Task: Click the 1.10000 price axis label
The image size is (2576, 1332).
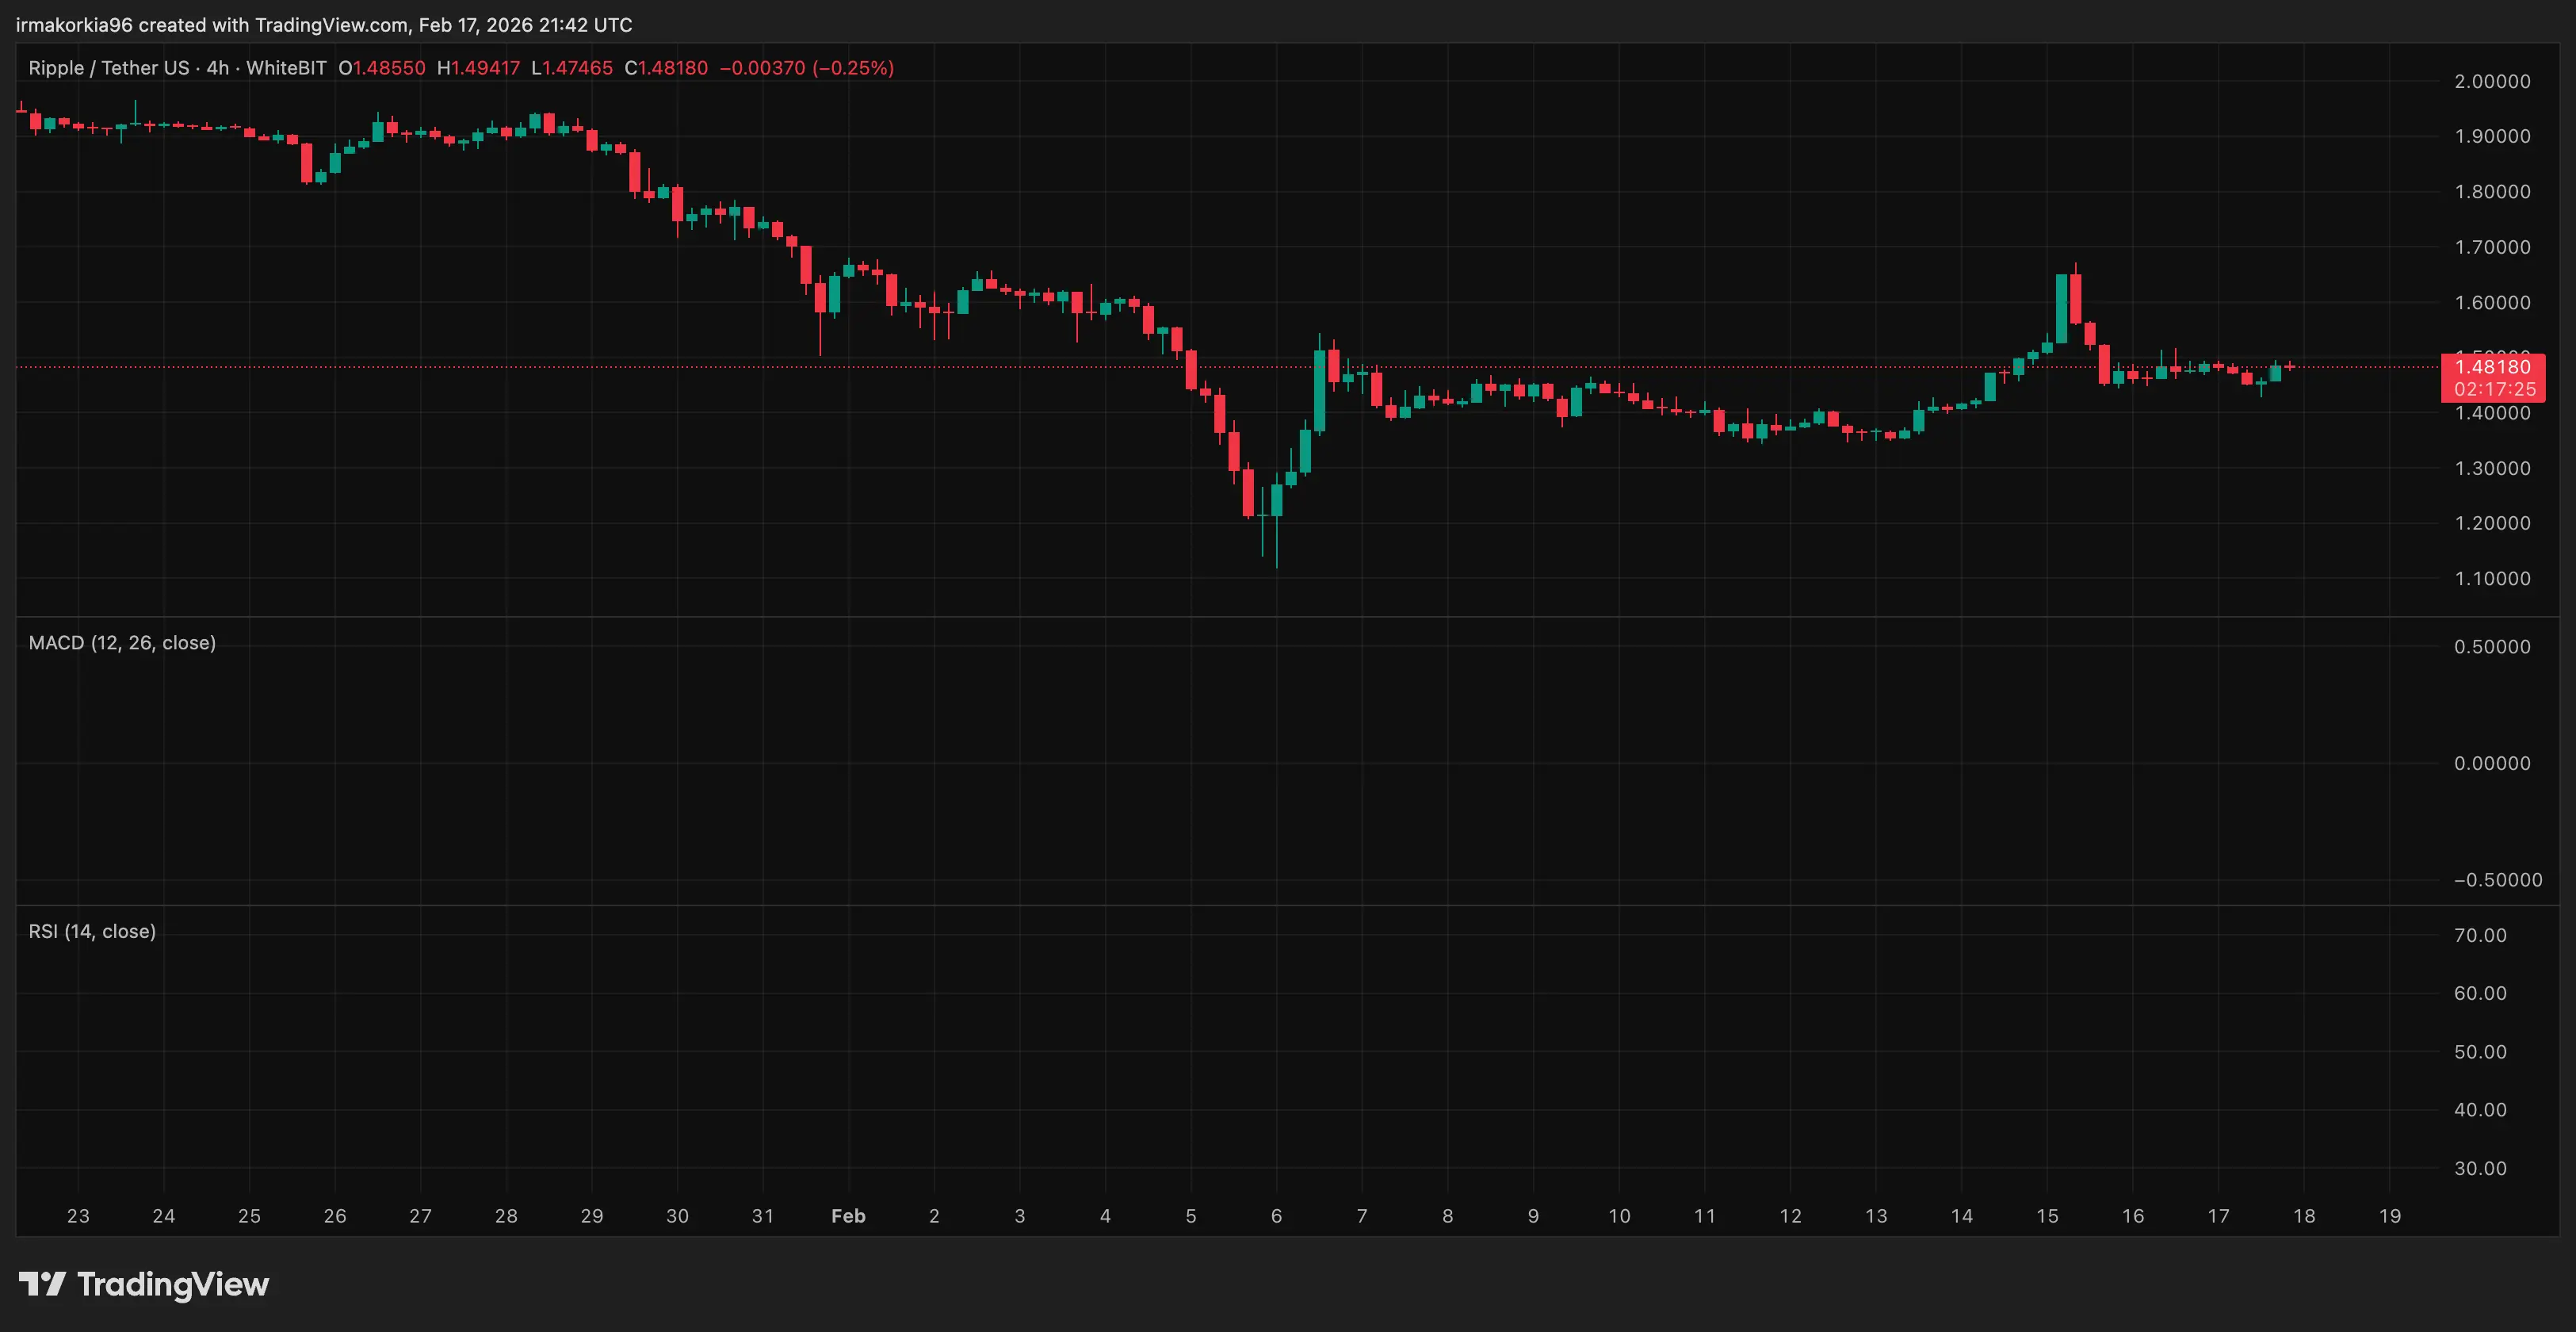Action: [2492, 578]
